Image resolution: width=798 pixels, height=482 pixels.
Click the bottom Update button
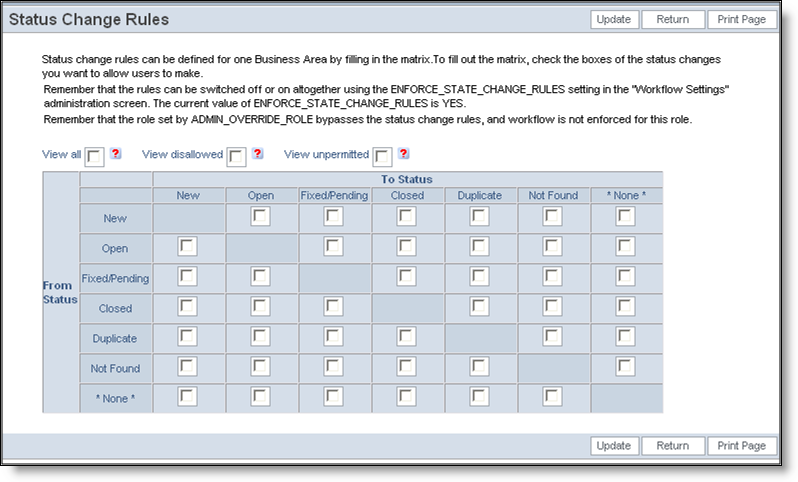(614, 446)
